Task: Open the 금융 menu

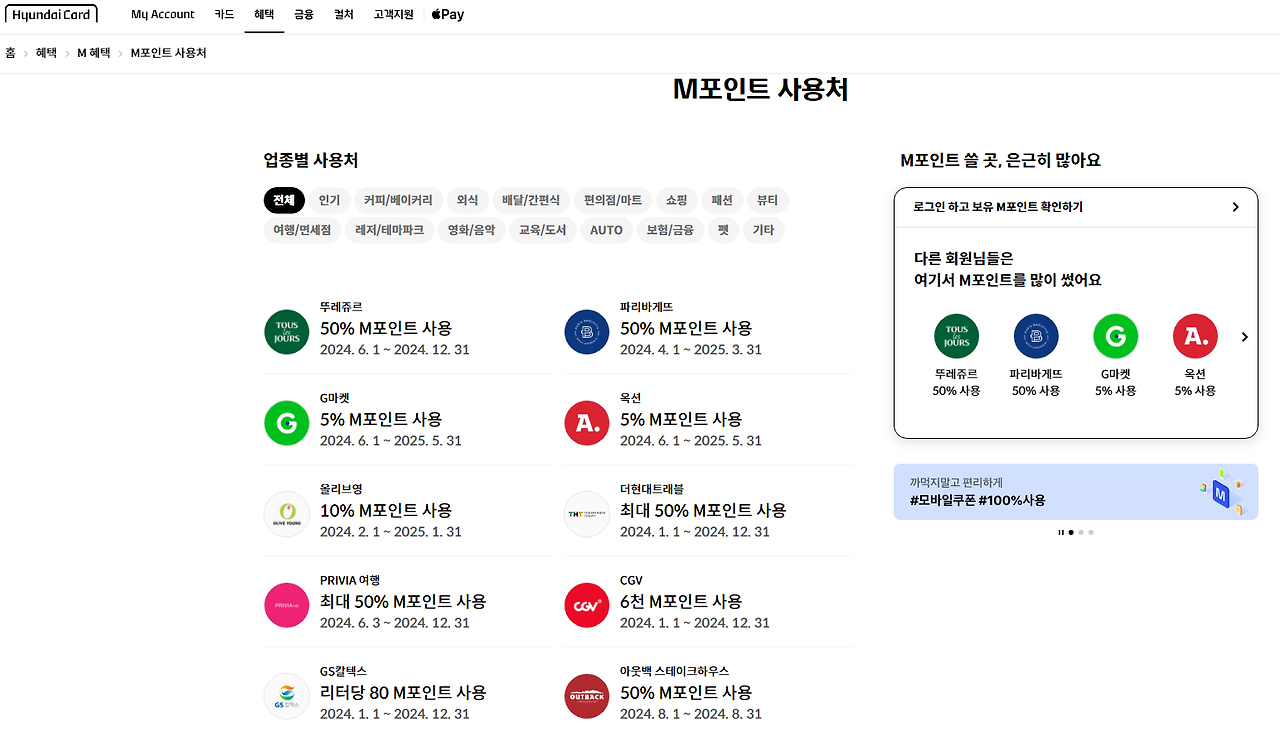Action: [304, 14]
